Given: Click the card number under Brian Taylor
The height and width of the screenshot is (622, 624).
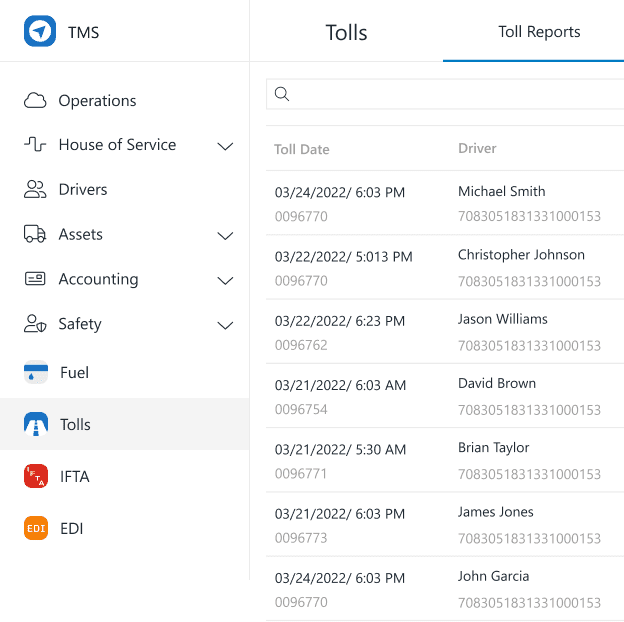Looking at the screenshot, I should [529, 474].
